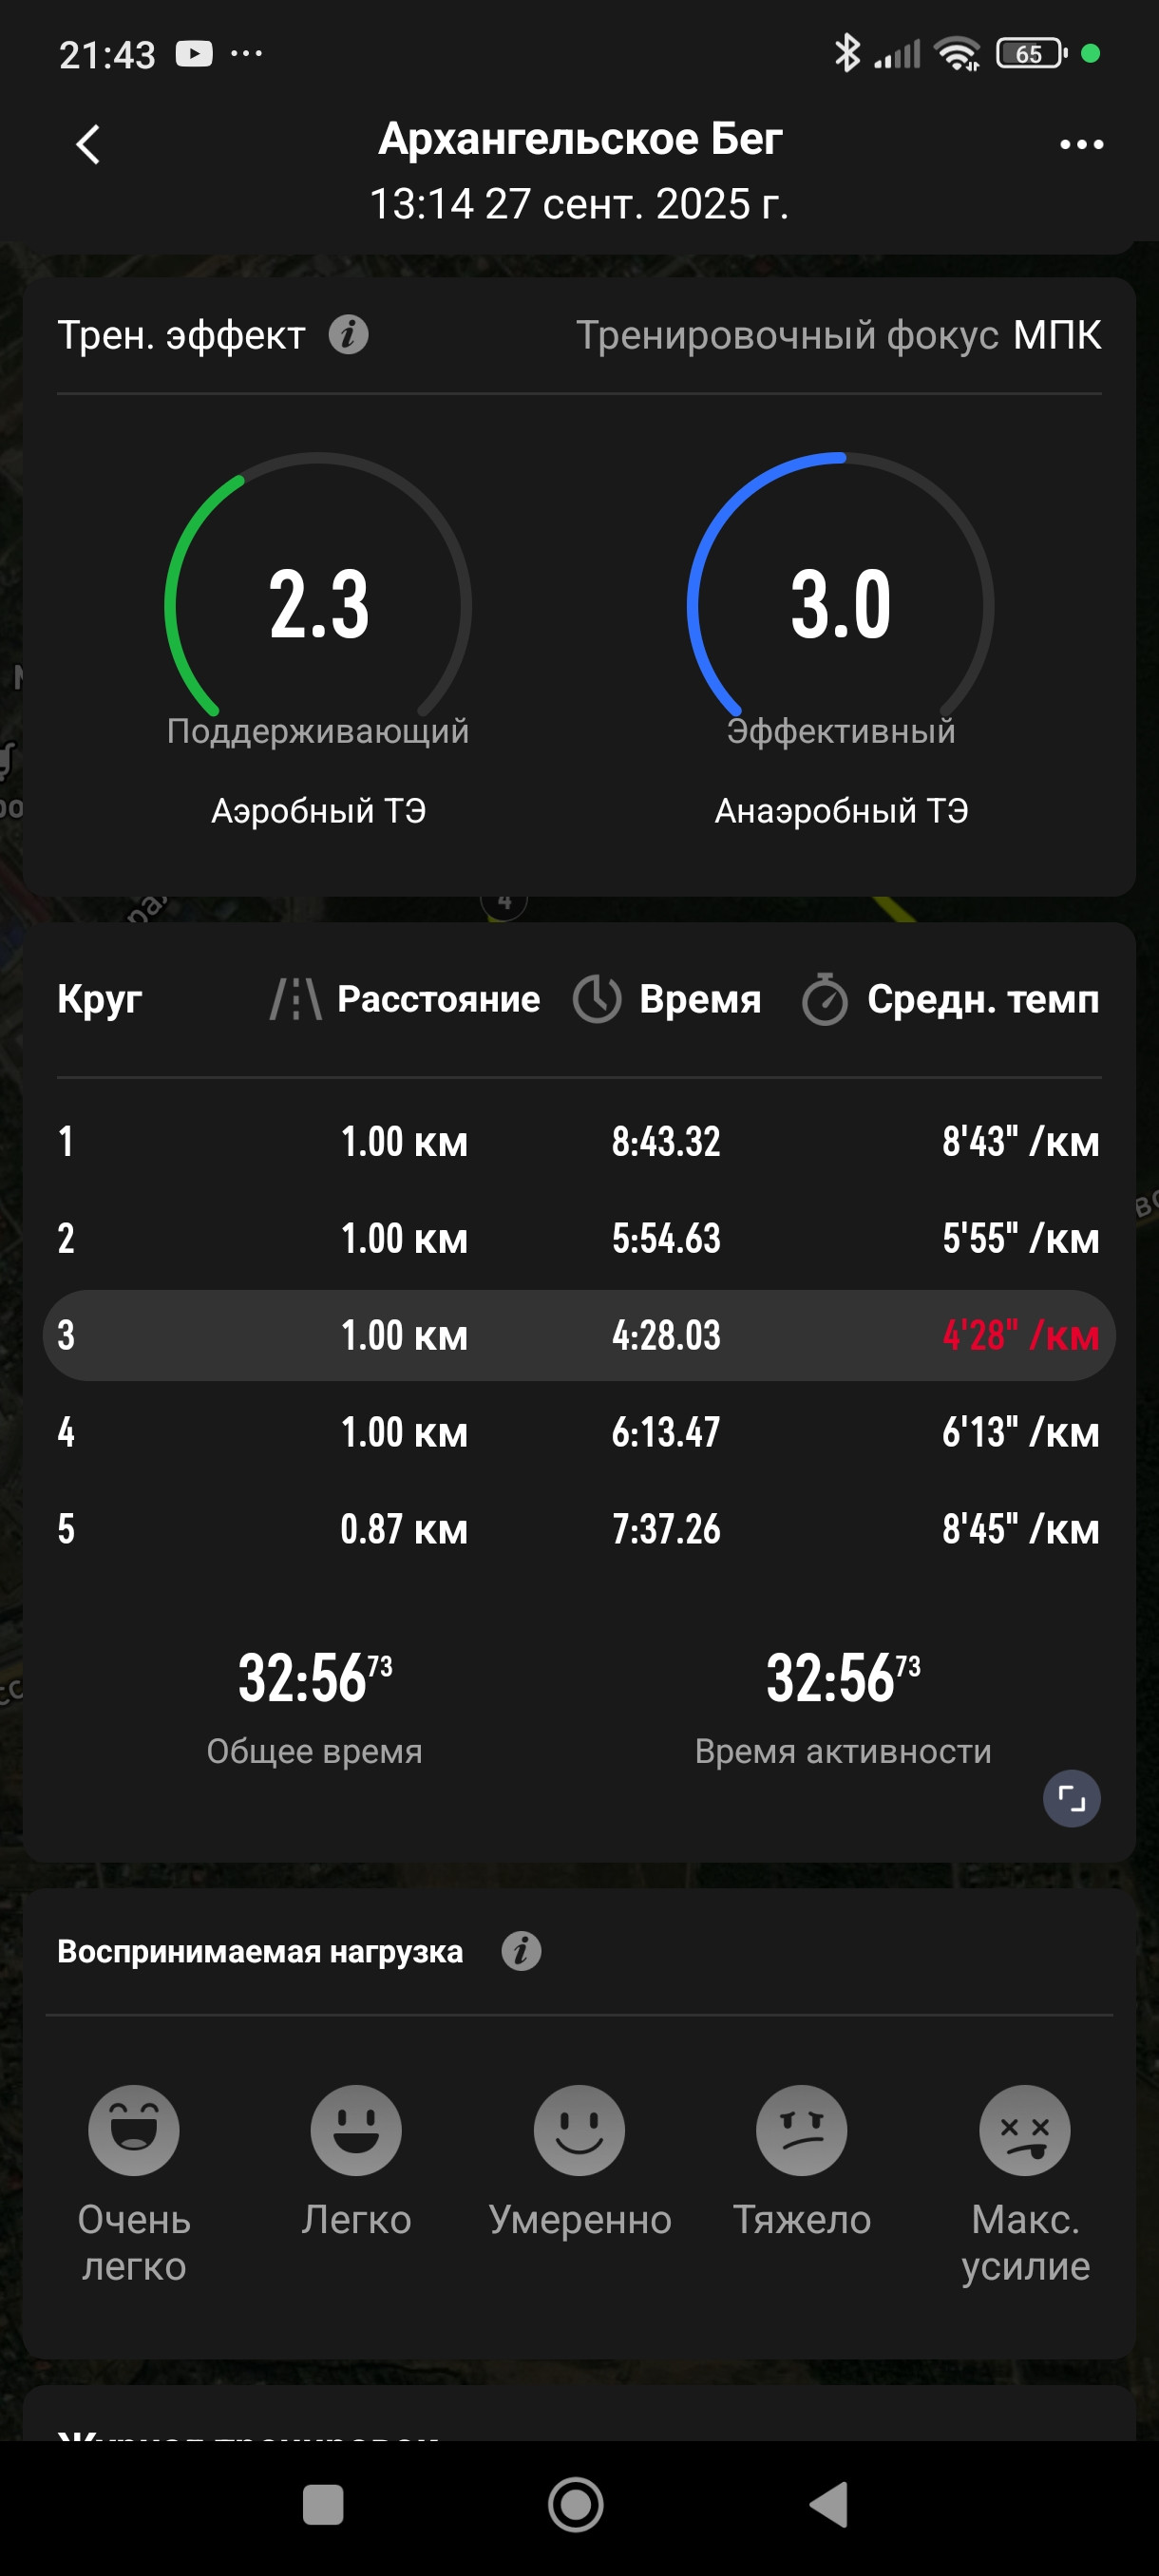
Task: Tap 'Тренировочный фокус МПК' label
Action: 838,335
